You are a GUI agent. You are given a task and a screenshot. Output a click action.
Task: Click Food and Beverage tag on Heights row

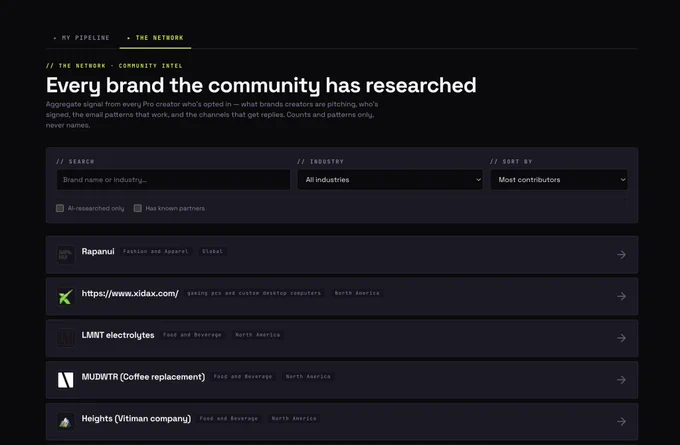click(229, 419)
